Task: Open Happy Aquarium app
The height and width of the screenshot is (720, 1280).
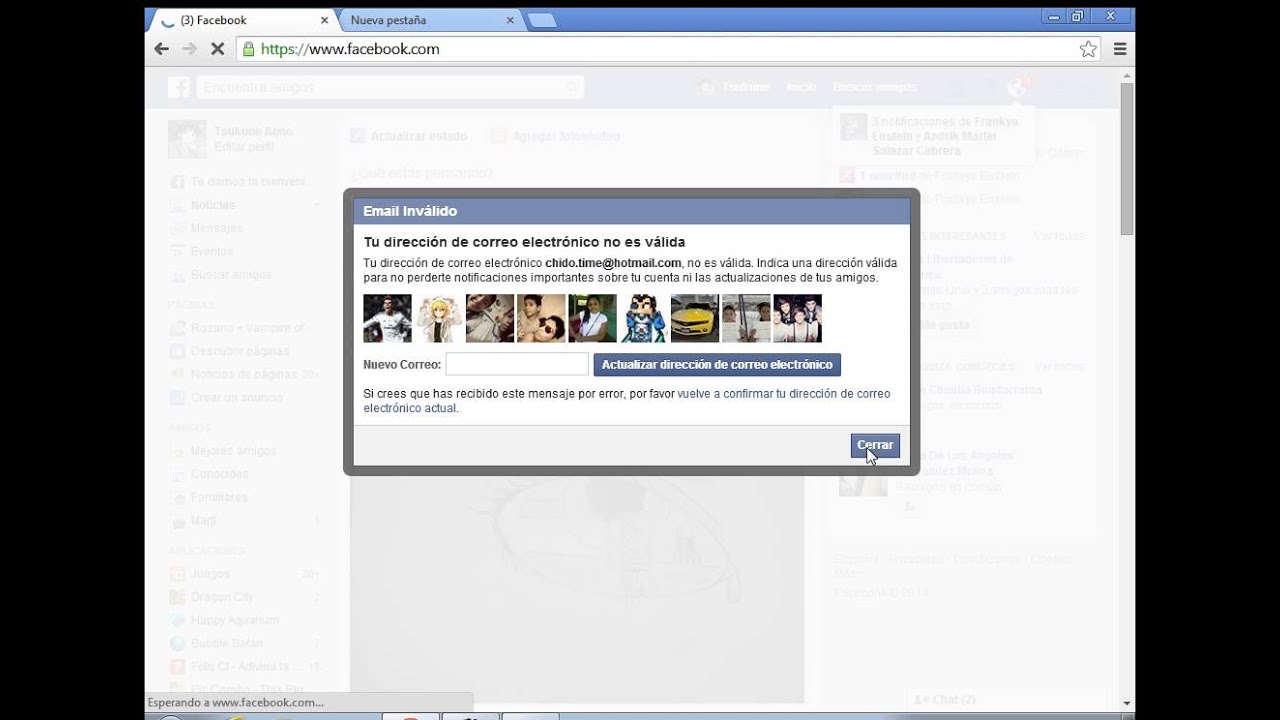Action: 234,620
